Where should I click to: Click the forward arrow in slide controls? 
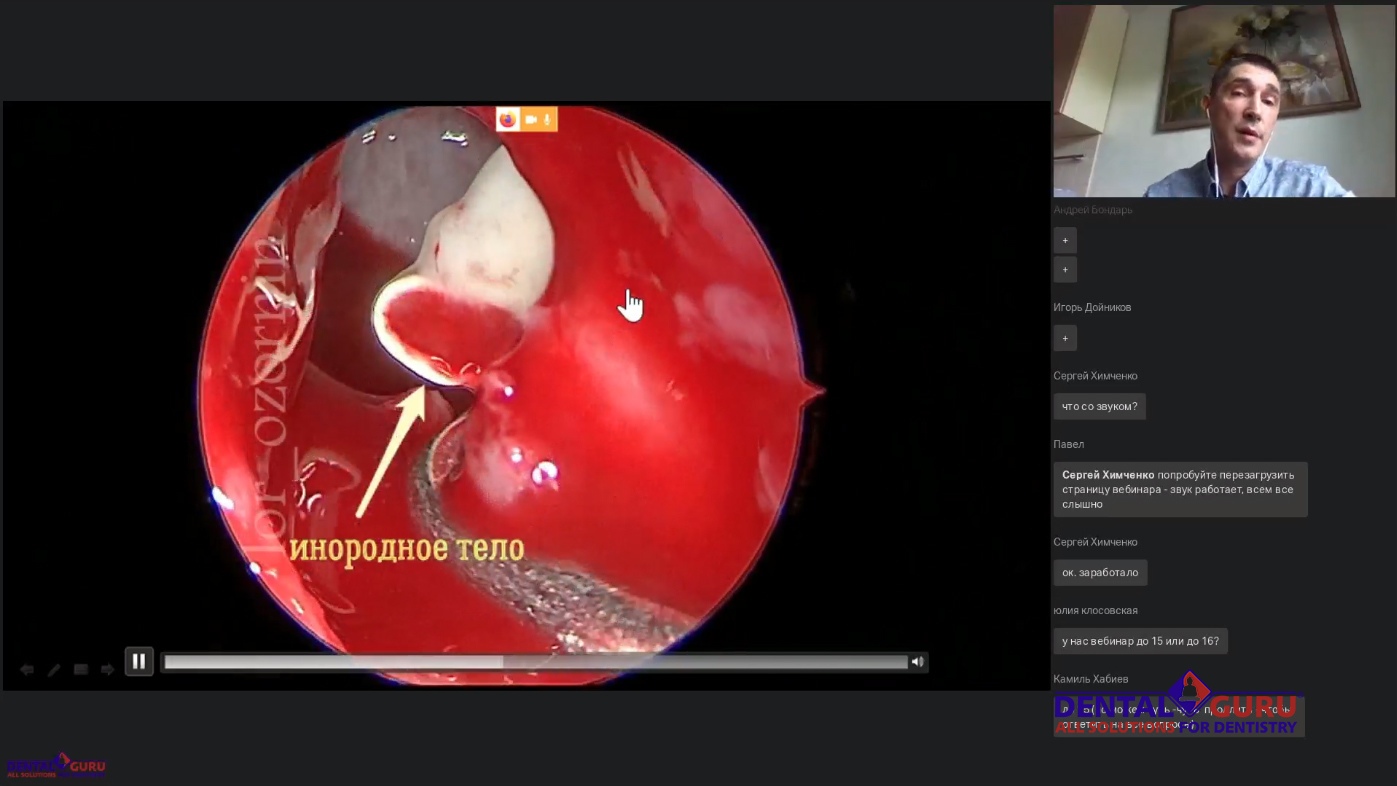coord(108,669)
